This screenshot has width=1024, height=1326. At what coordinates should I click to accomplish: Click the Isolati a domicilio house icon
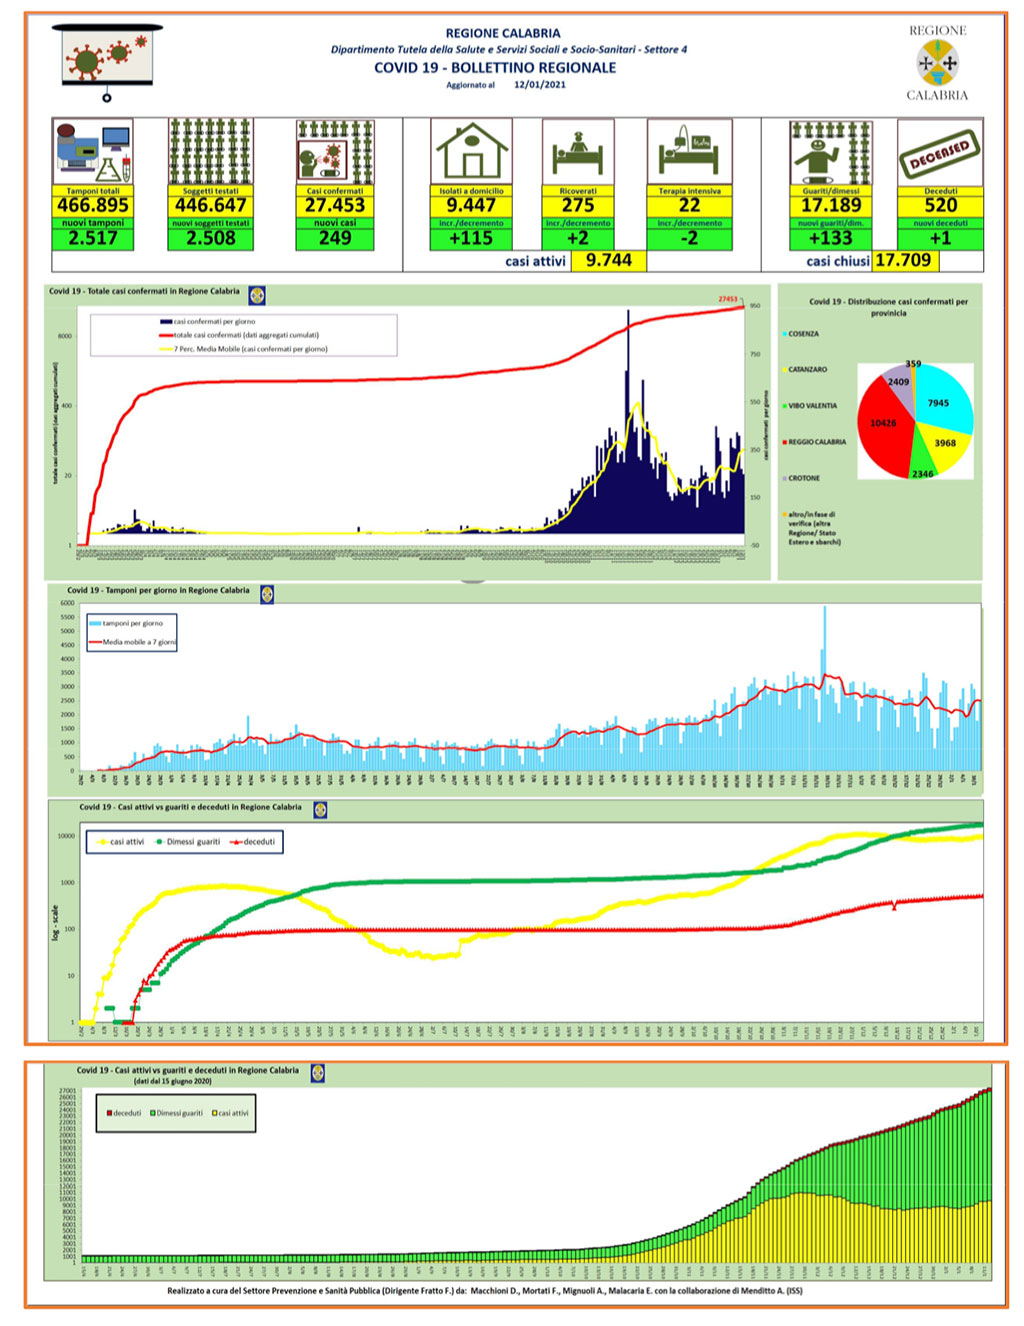[x=471, y=153]
